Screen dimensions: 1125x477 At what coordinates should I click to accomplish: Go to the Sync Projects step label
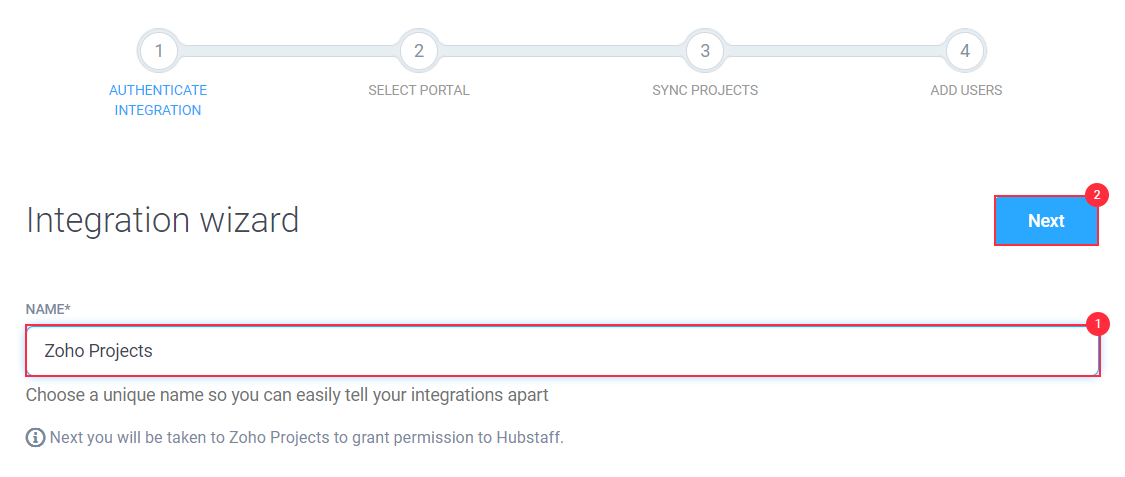click(705, 90)
